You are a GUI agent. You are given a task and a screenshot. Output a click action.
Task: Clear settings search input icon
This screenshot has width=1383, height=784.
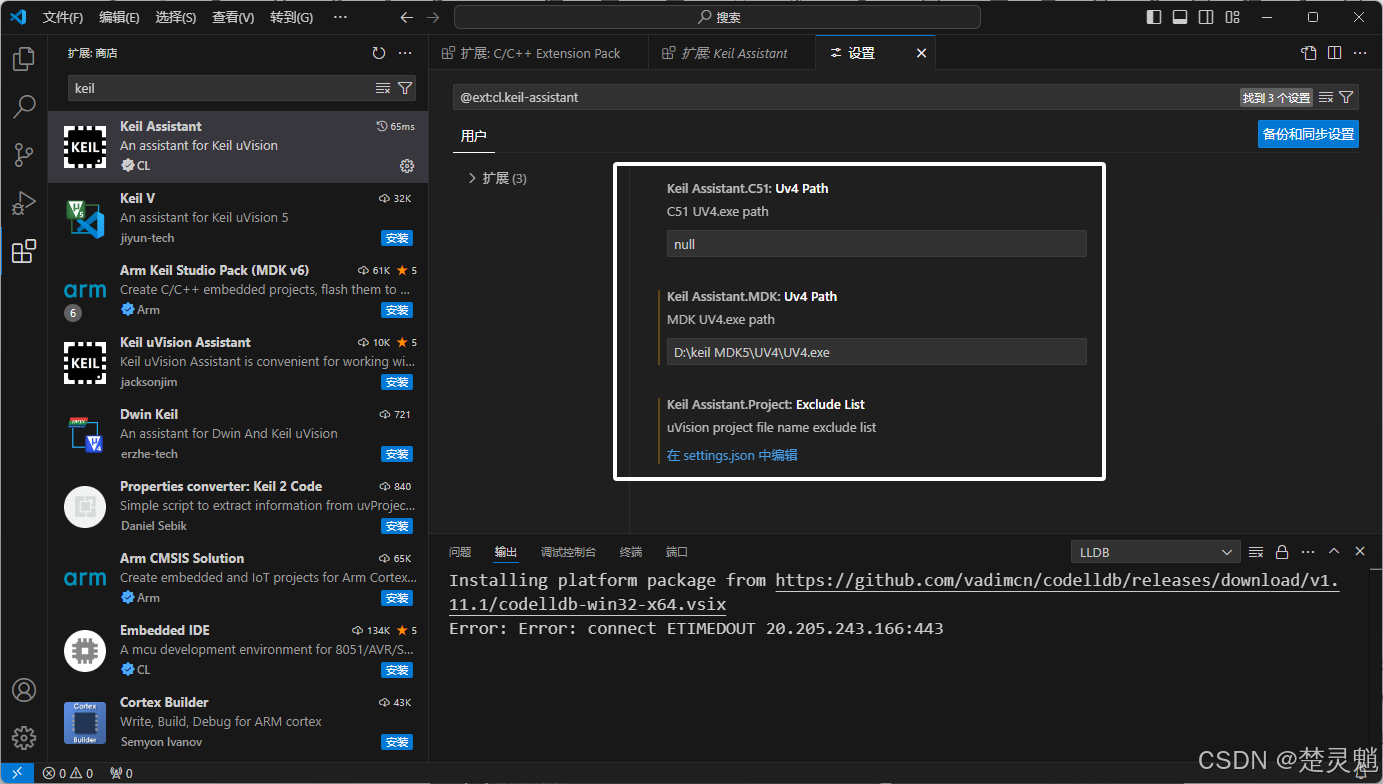(1326, 97)
